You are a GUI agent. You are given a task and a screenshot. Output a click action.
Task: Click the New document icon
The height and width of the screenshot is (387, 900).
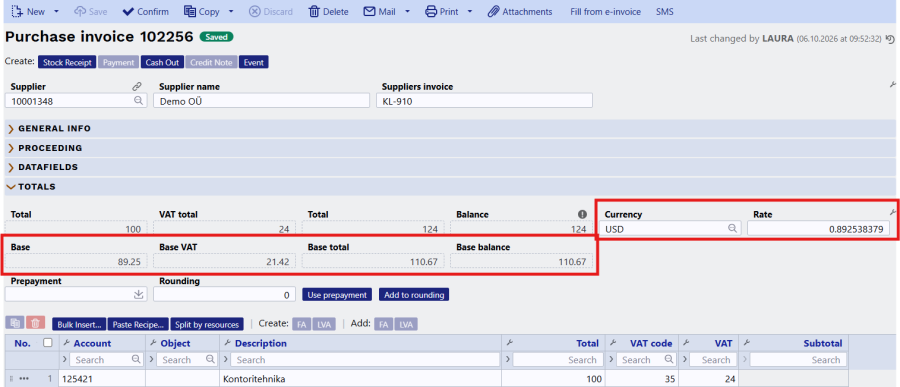pyautogui.click(x=17, y=11)
